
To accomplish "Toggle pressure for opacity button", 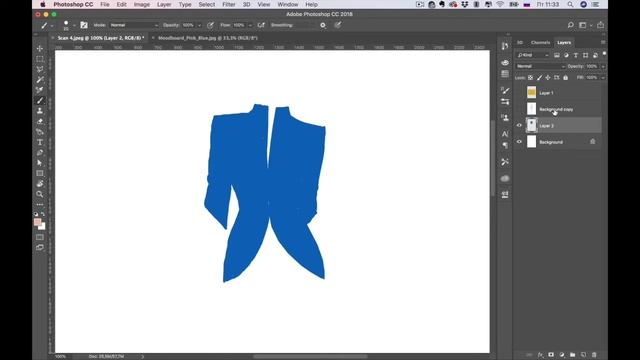I will 210,25.
